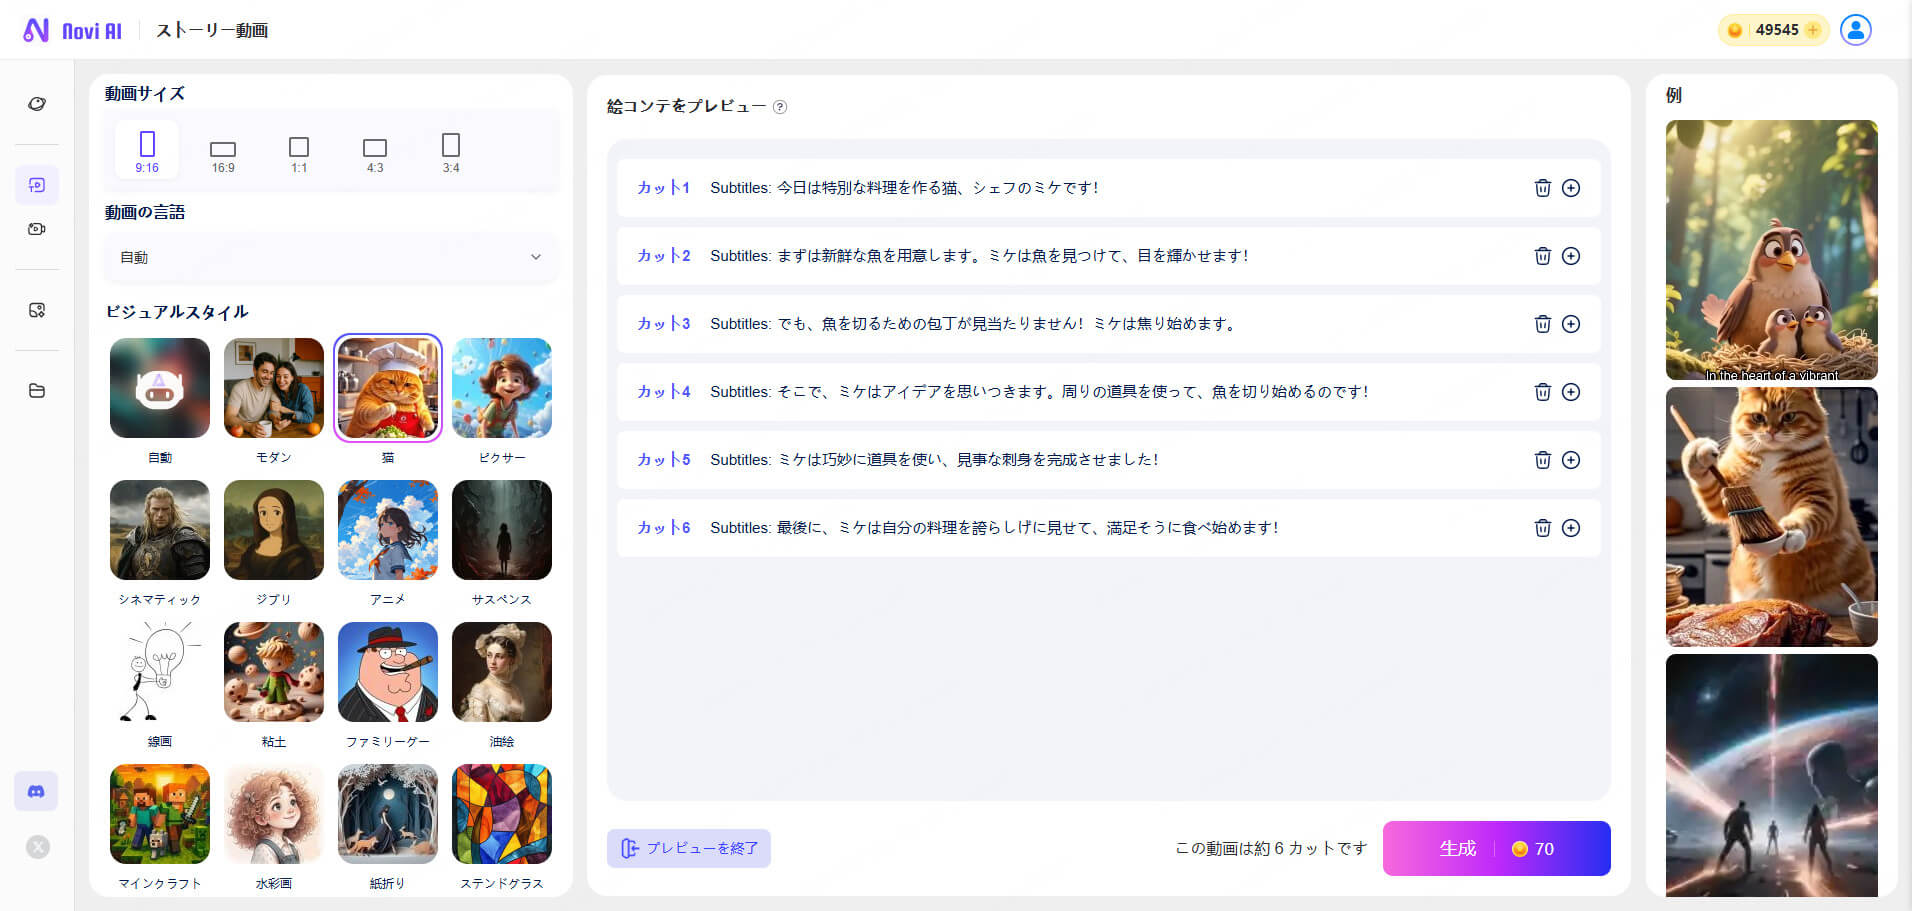Select the 3:4 video size option
Screen dimensions: 1912x911
[451, 150]
